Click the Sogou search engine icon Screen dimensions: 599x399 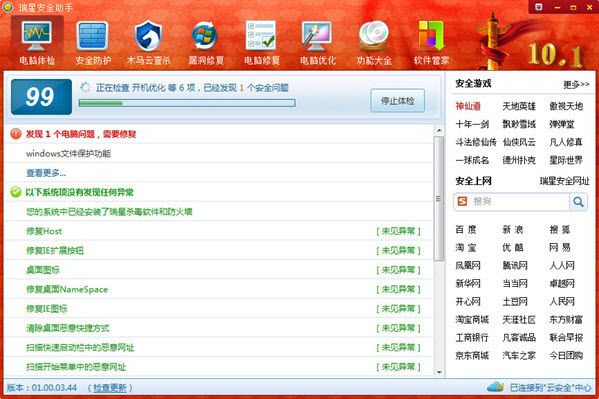tap(463, 201)
